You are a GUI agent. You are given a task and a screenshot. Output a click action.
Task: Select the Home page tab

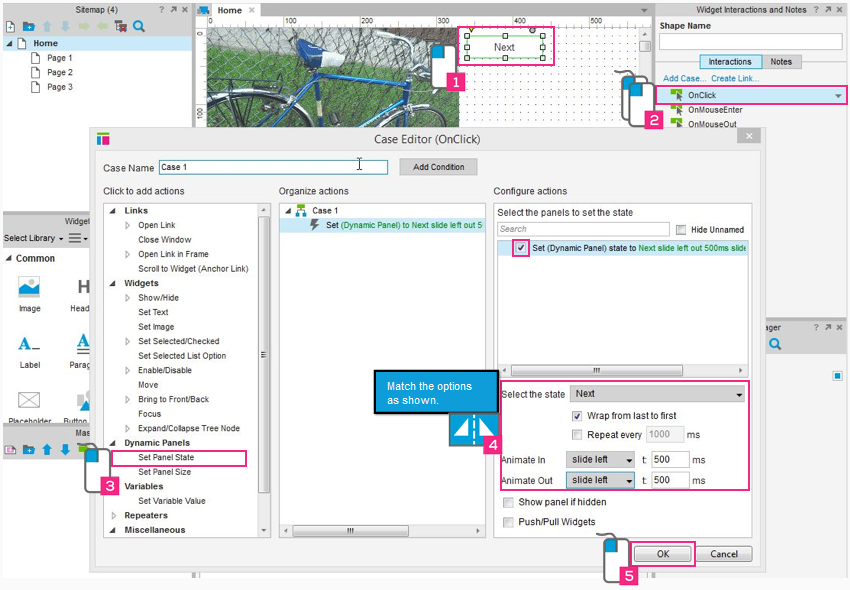tap(229, 10)
